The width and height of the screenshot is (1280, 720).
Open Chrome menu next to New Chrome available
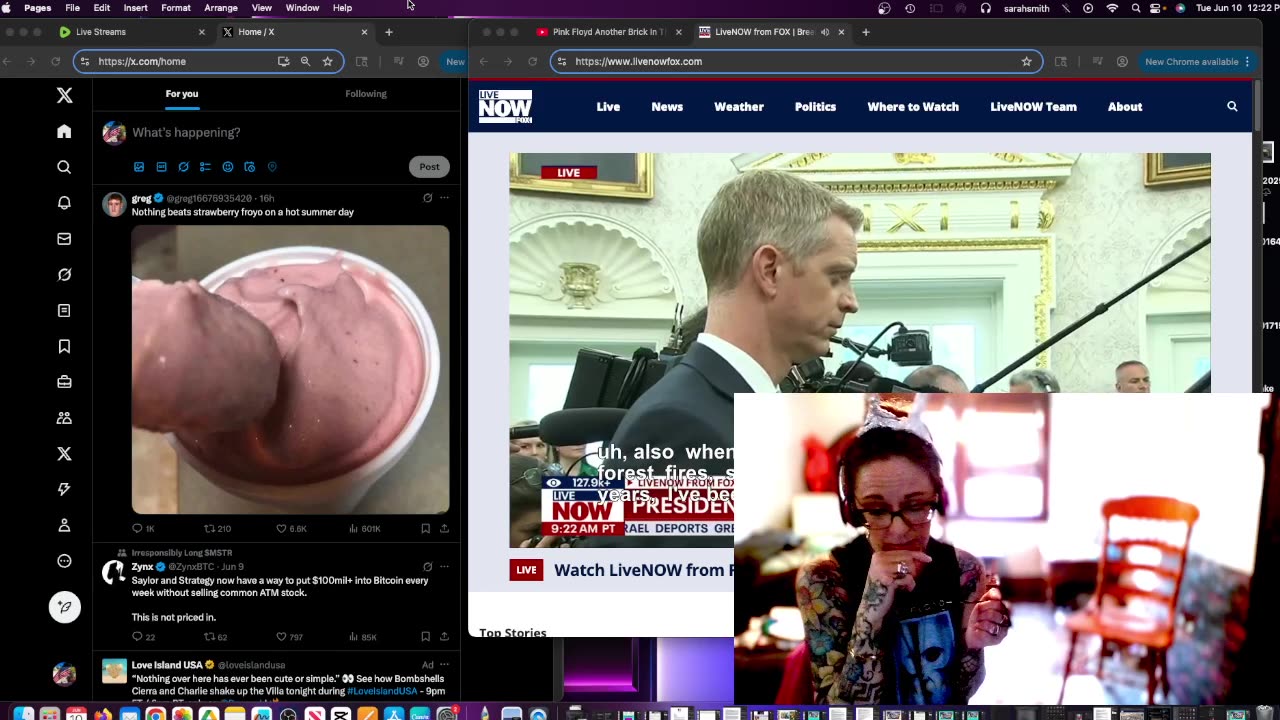coord(1247,61)
